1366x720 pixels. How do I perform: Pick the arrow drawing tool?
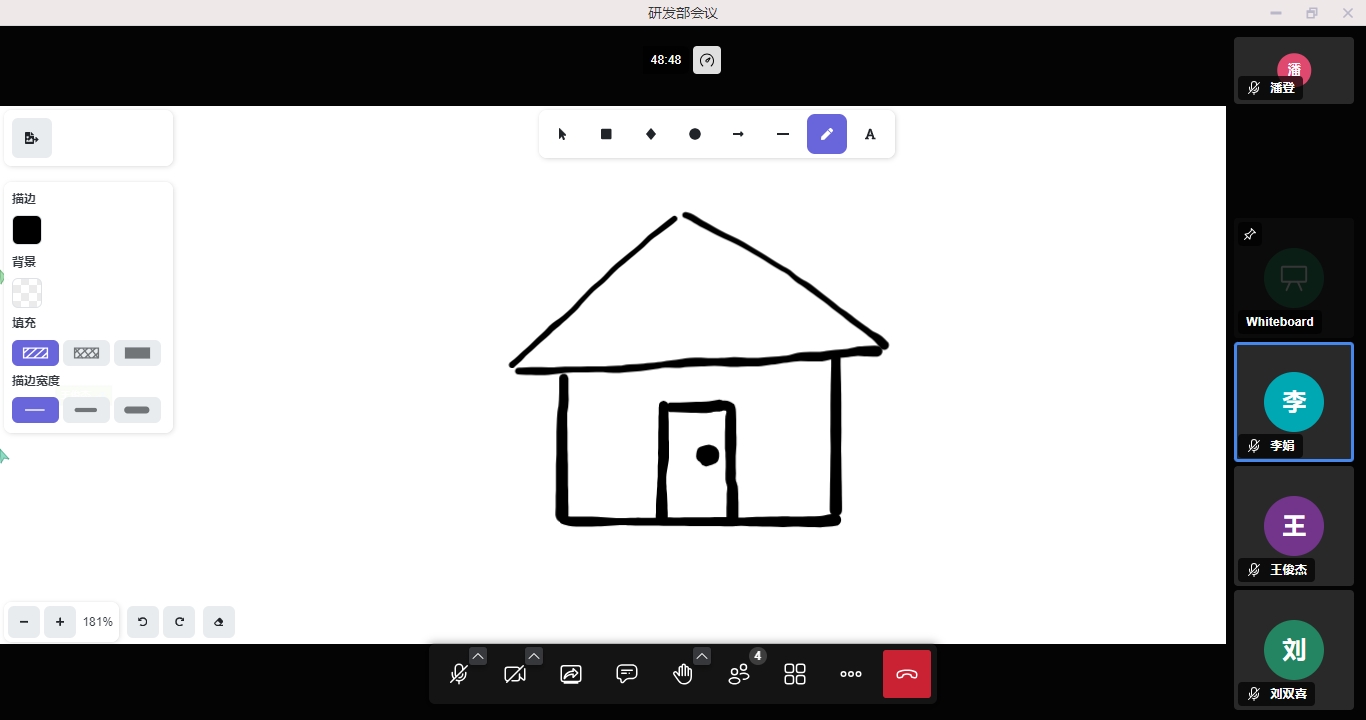point(739,134)
